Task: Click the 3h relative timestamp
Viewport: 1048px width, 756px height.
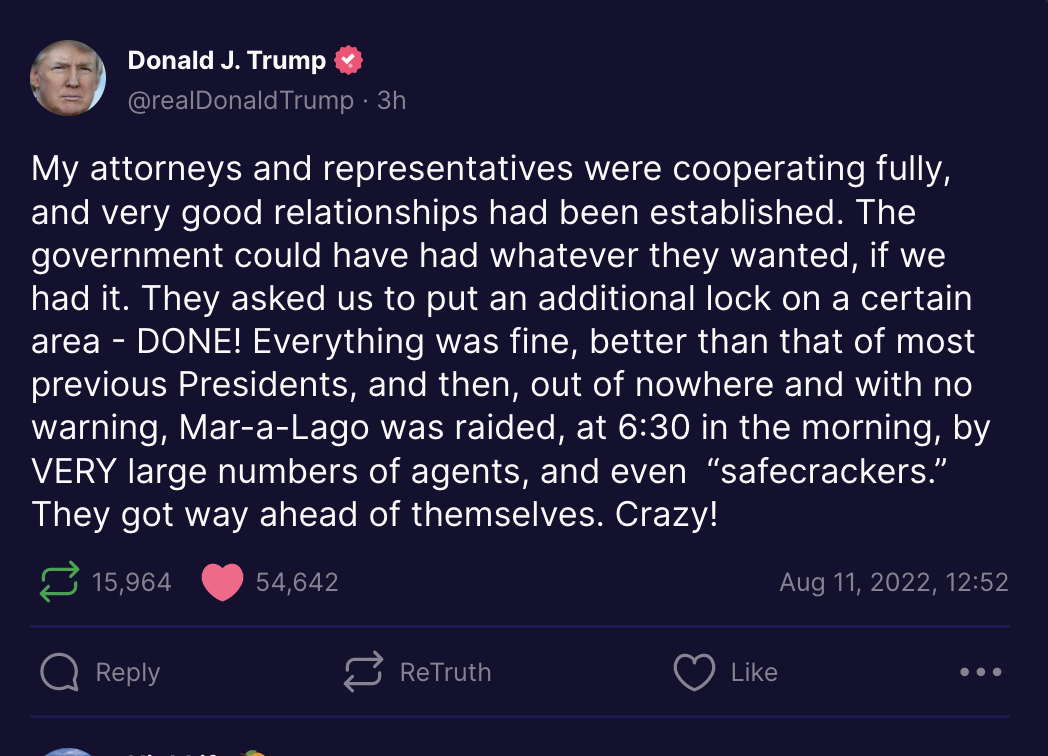Action: (392, 100)
